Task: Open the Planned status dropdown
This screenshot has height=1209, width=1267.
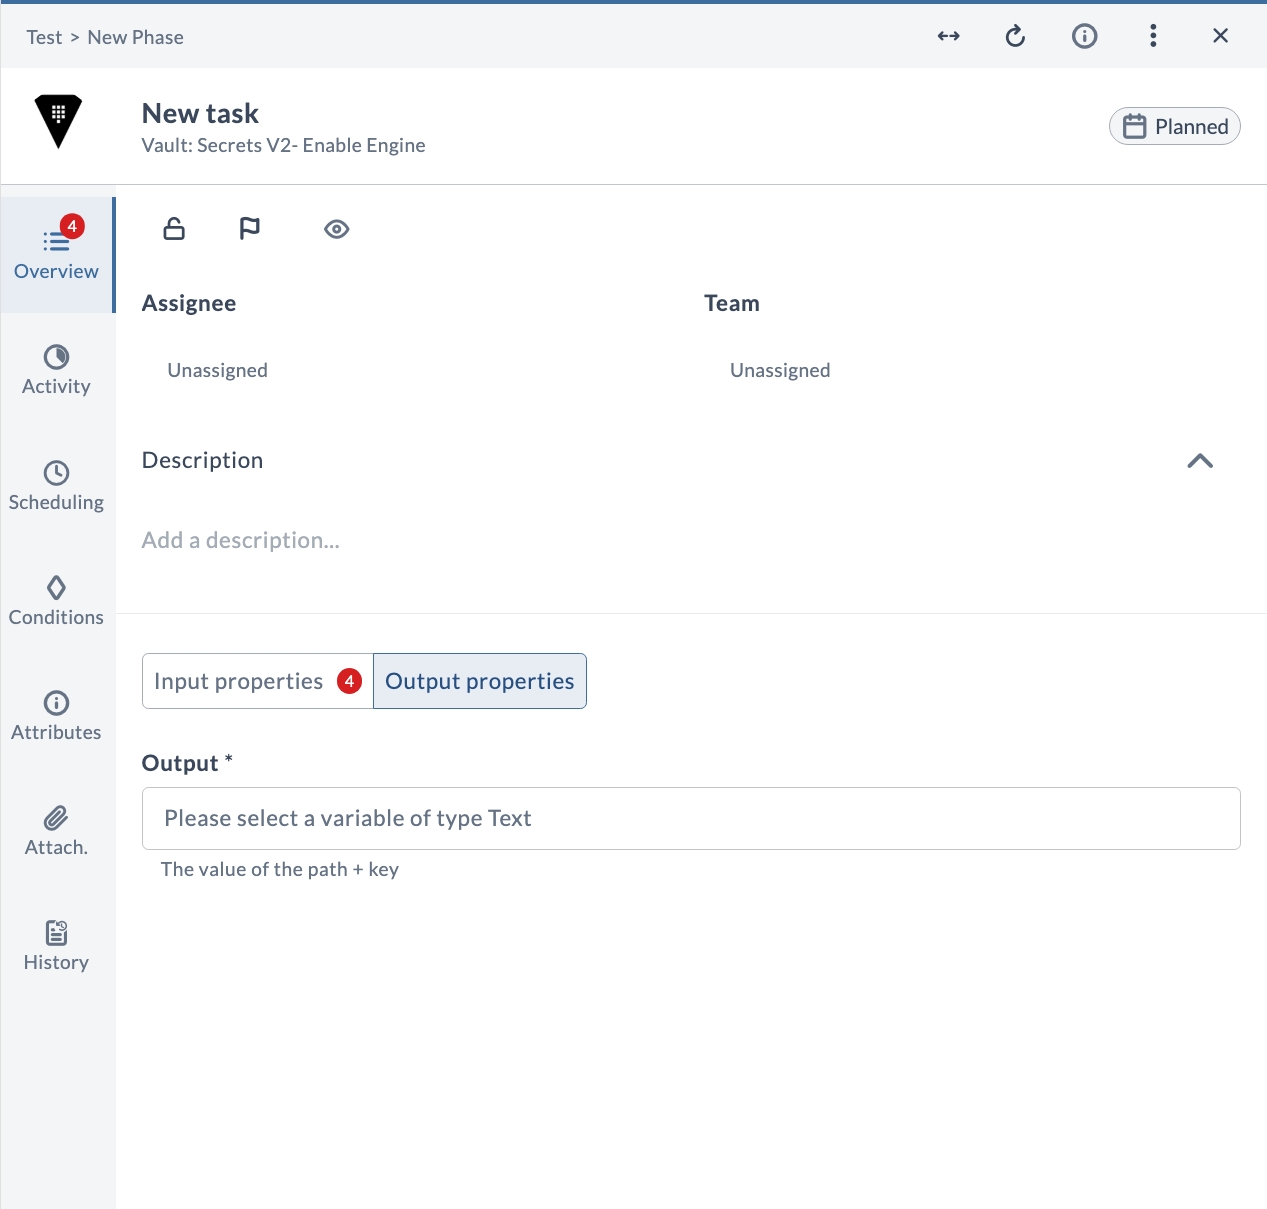Action: (x=1175, y=126)
